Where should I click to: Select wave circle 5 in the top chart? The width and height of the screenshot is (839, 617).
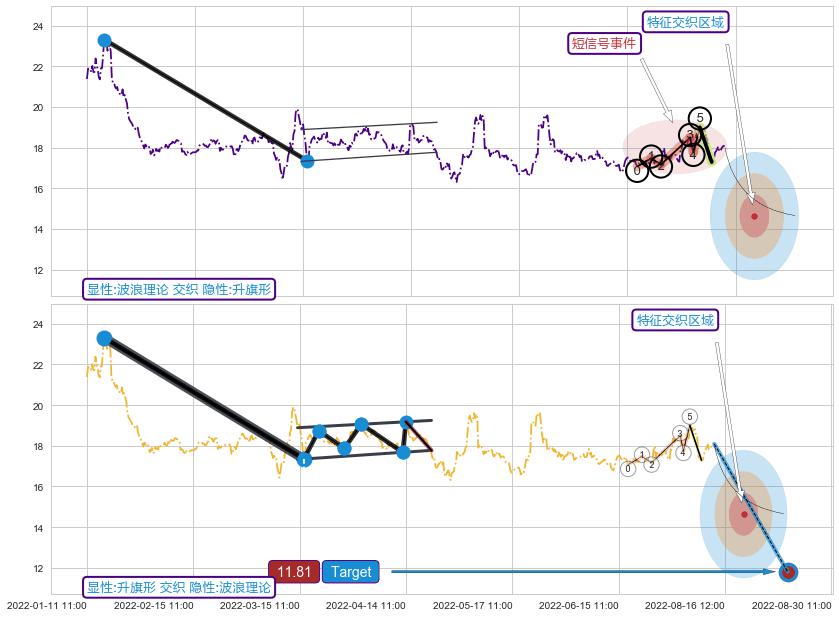(x=700, y=118)
